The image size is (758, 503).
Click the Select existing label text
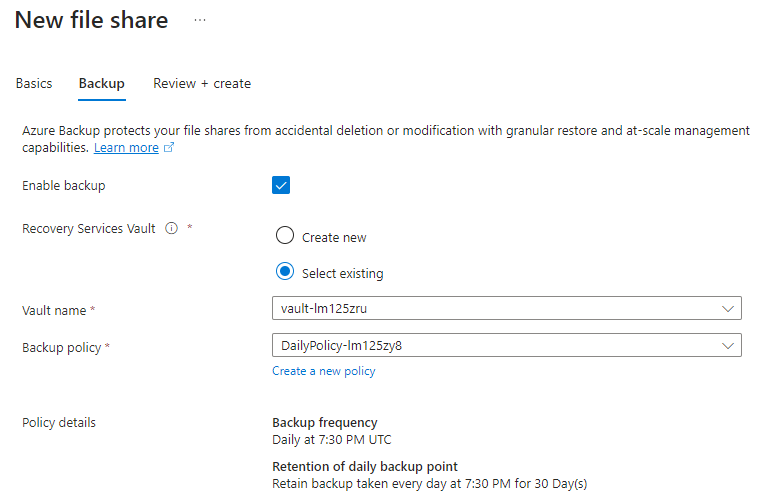(x=342, y=273)
